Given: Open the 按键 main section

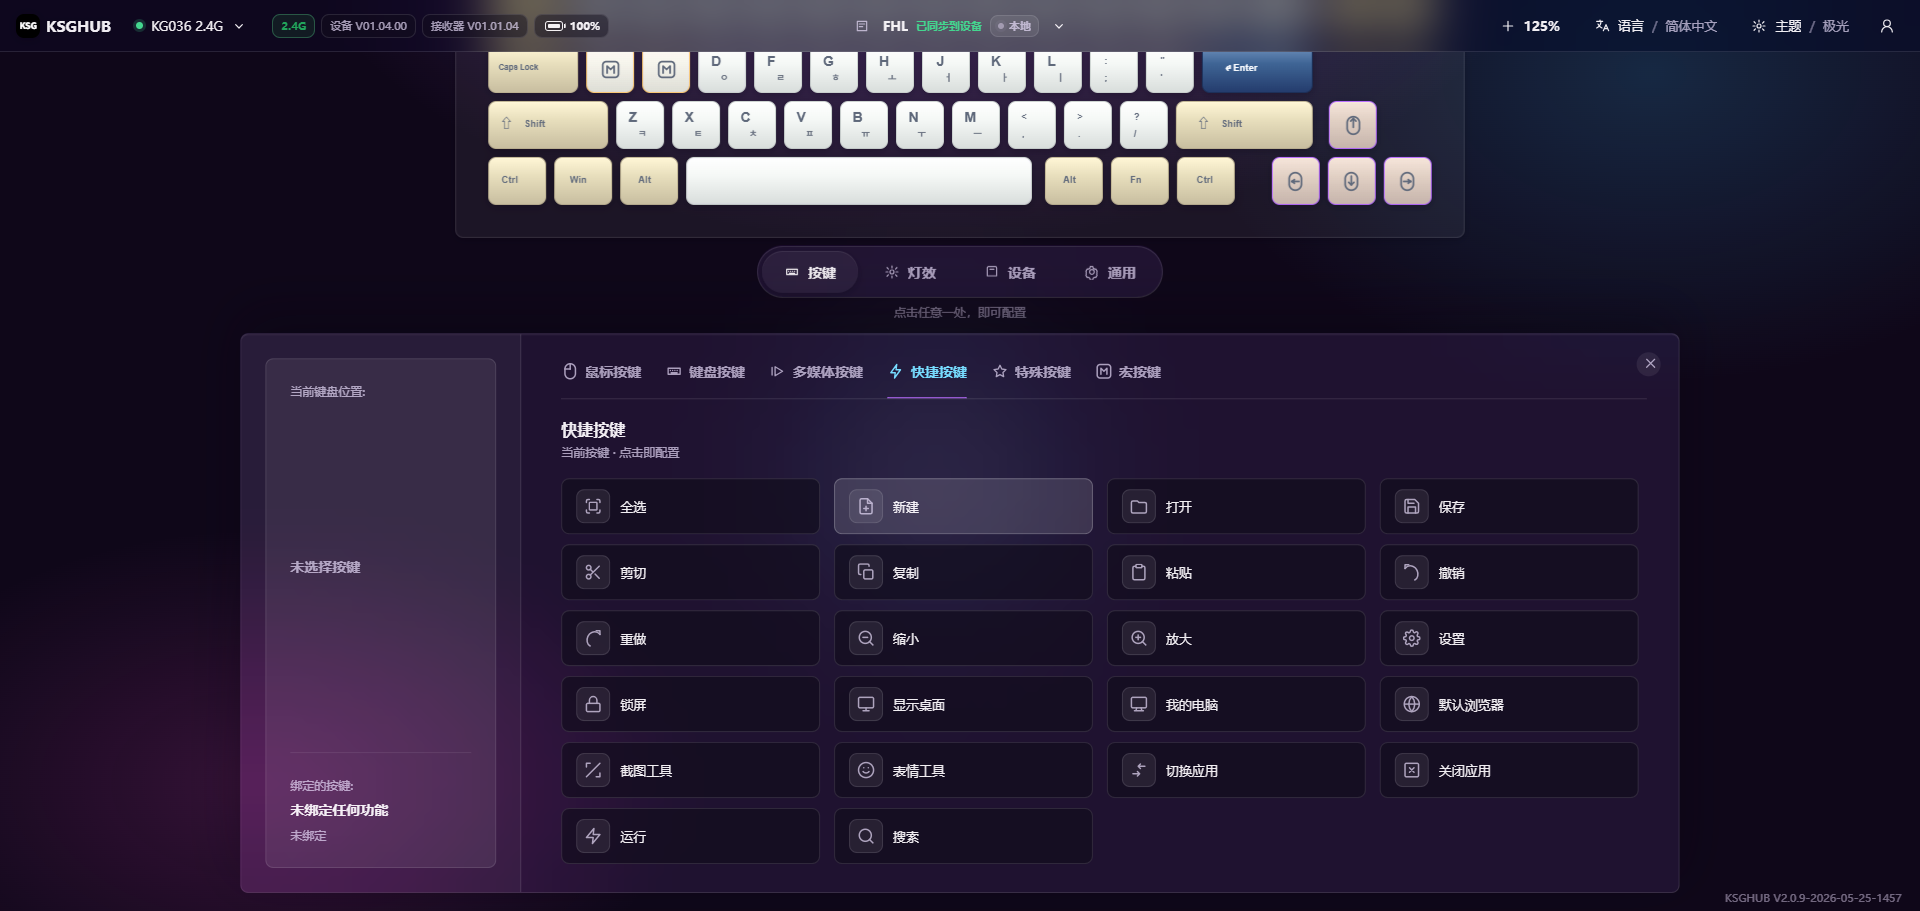Looking at the screenshot, I should click(810, 273).
